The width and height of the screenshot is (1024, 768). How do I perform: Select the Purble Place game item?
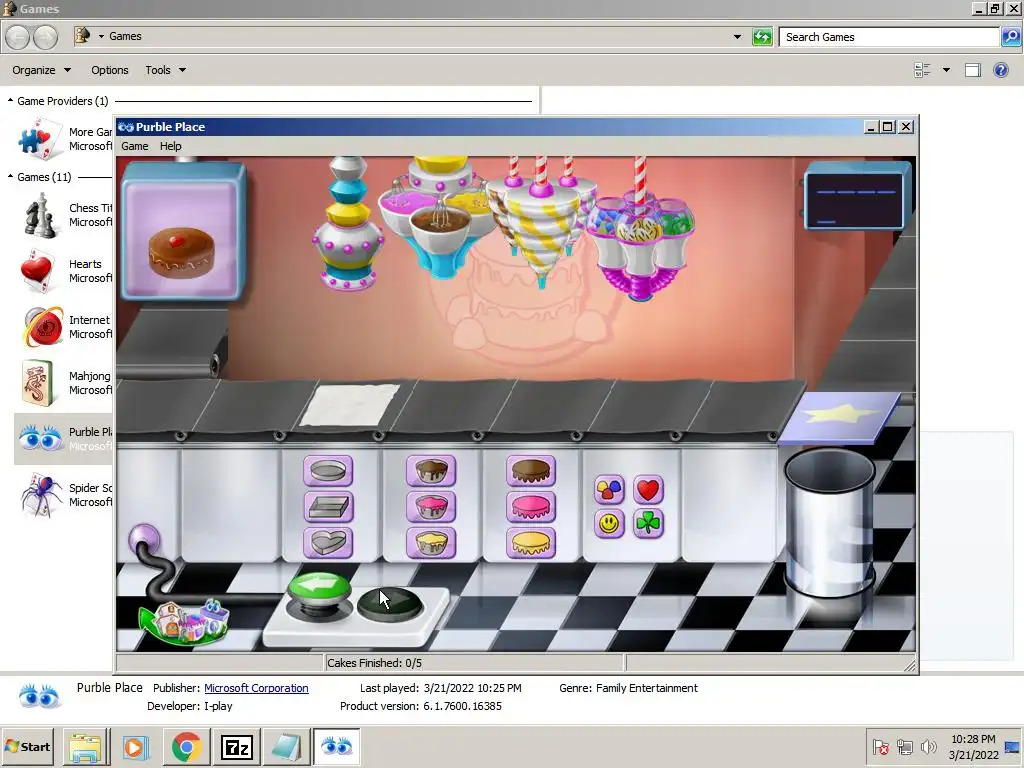tap(64, 439)
